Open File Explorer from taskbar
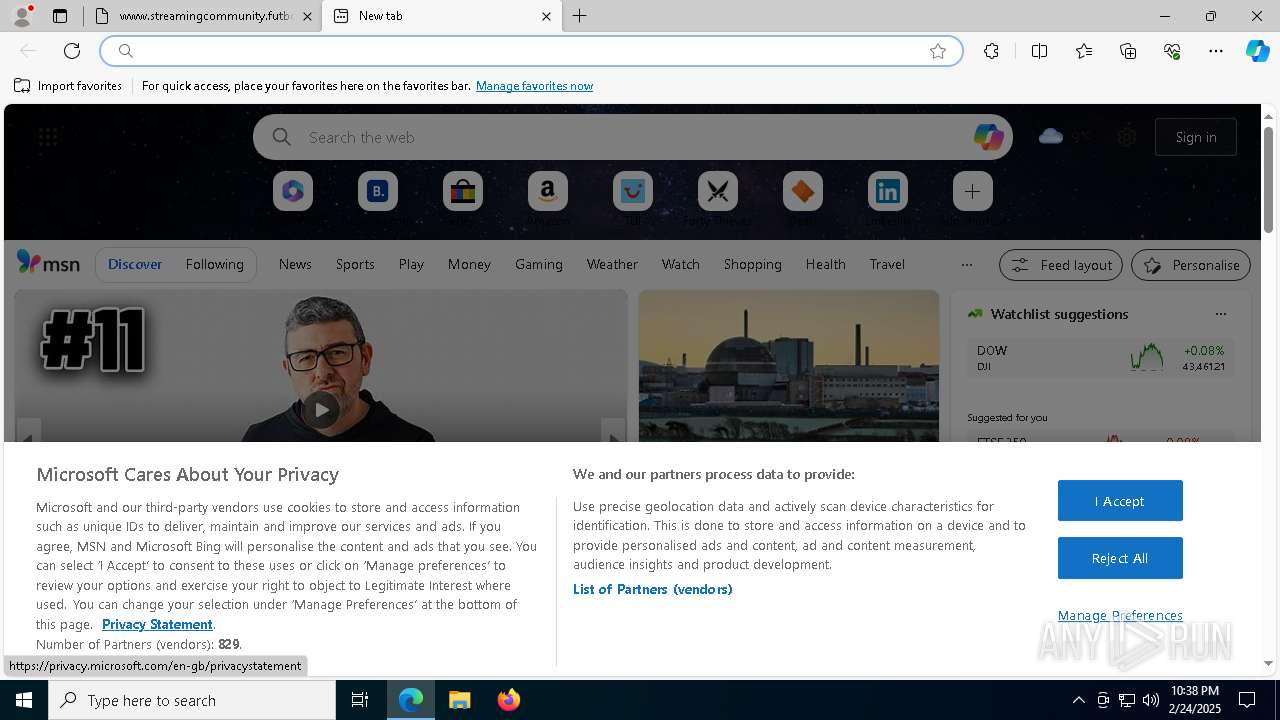The image size is (1280, 720). [x=459, y=700]
